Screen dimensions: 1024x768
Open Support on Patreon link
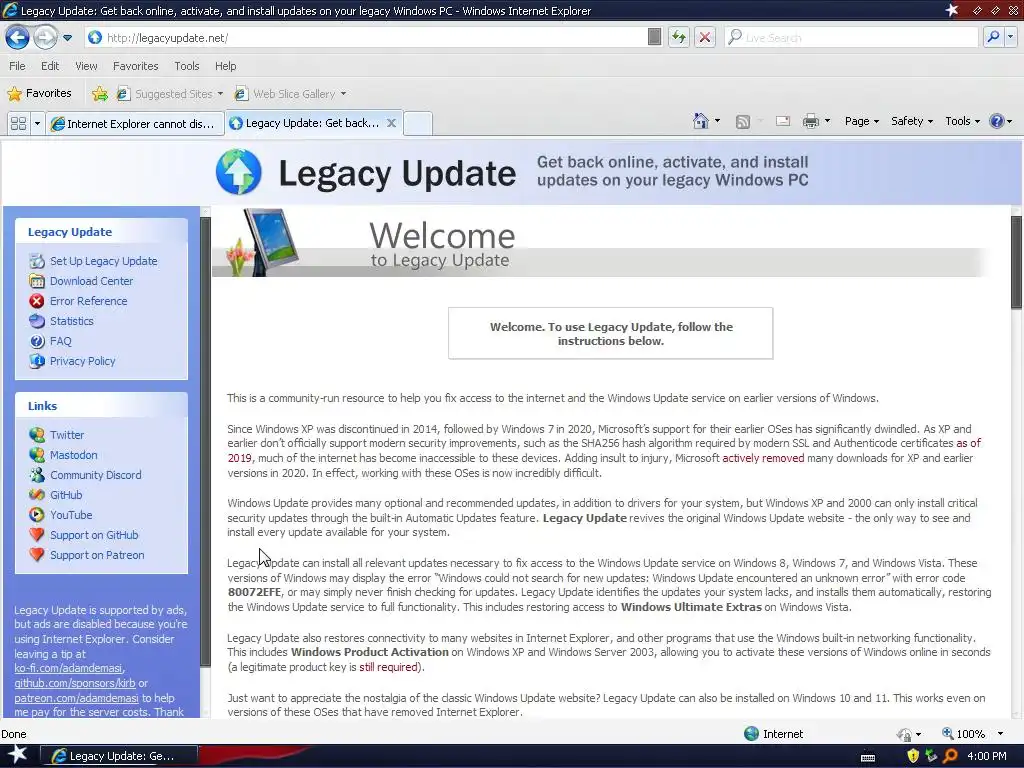coord(97,555)
